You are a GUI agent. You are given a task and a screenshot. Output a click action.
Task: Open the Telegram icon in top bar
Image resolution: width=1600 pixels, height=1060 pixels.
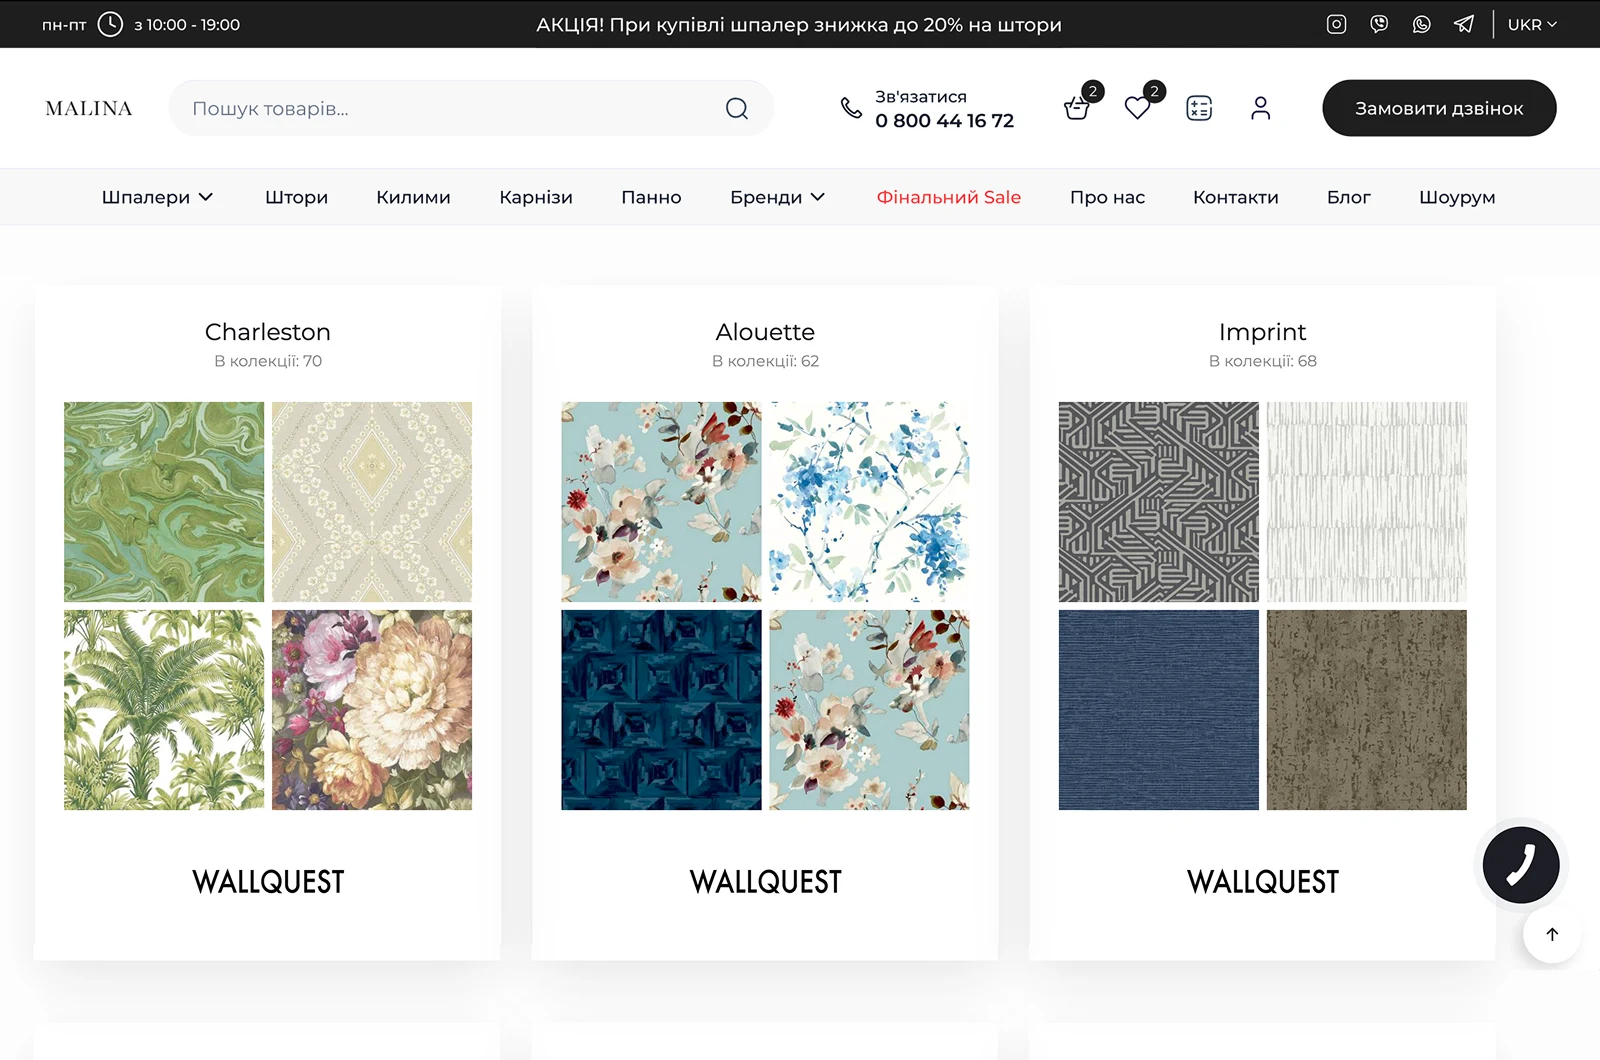tap(1464, 24)
